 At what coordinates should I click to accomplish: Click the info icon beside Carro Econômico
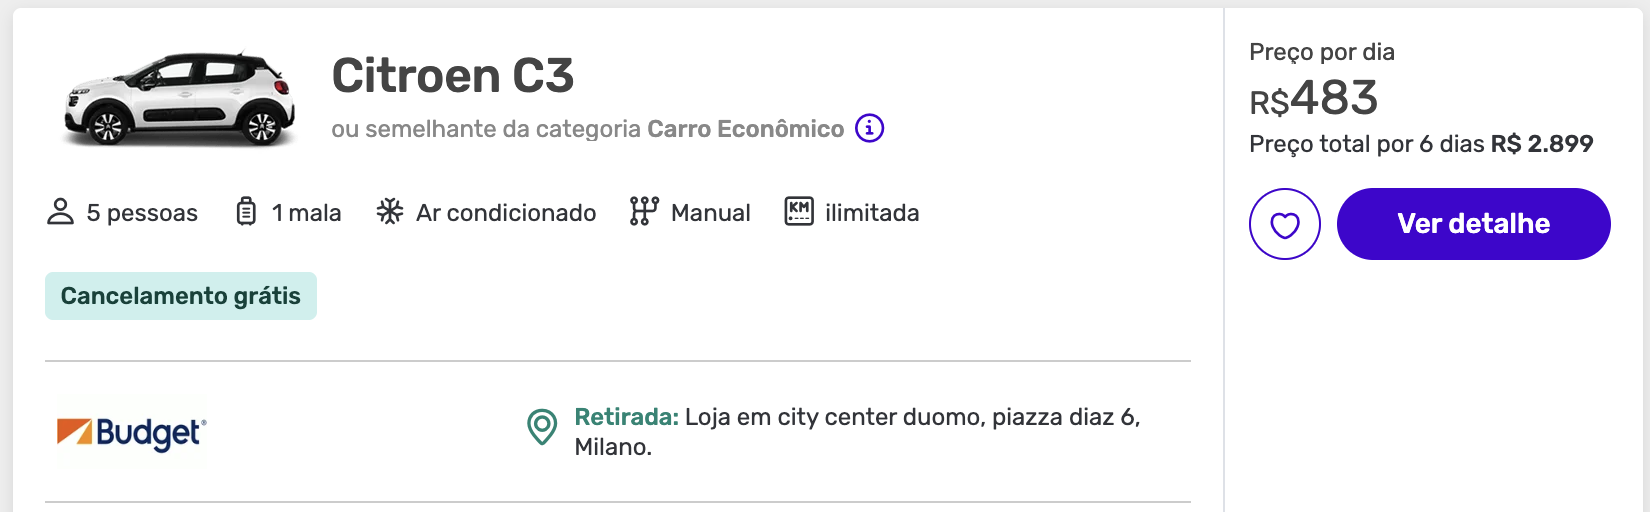click(869, 129)
